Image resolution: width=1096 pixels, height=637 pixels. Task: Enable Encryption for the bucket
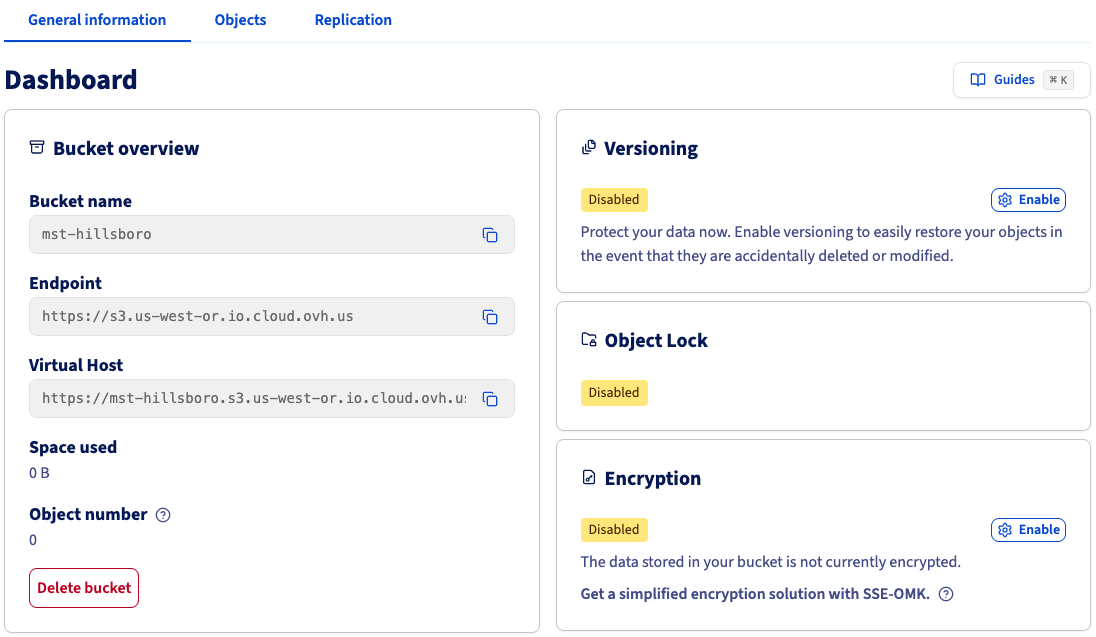click(1028, 530)
